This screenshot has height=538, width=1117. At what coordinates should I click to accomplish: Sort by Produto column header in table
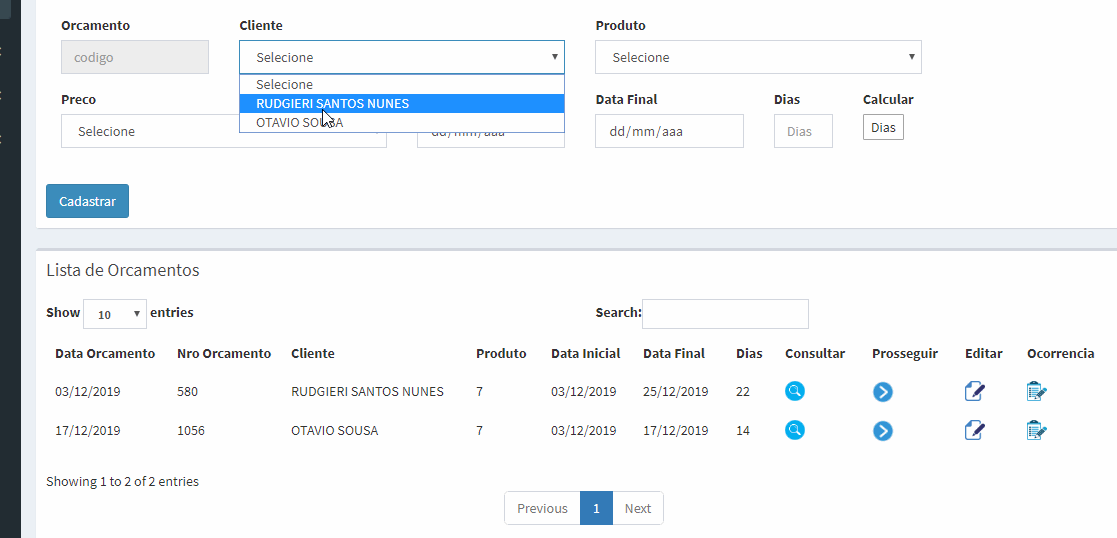coord(502,353)
